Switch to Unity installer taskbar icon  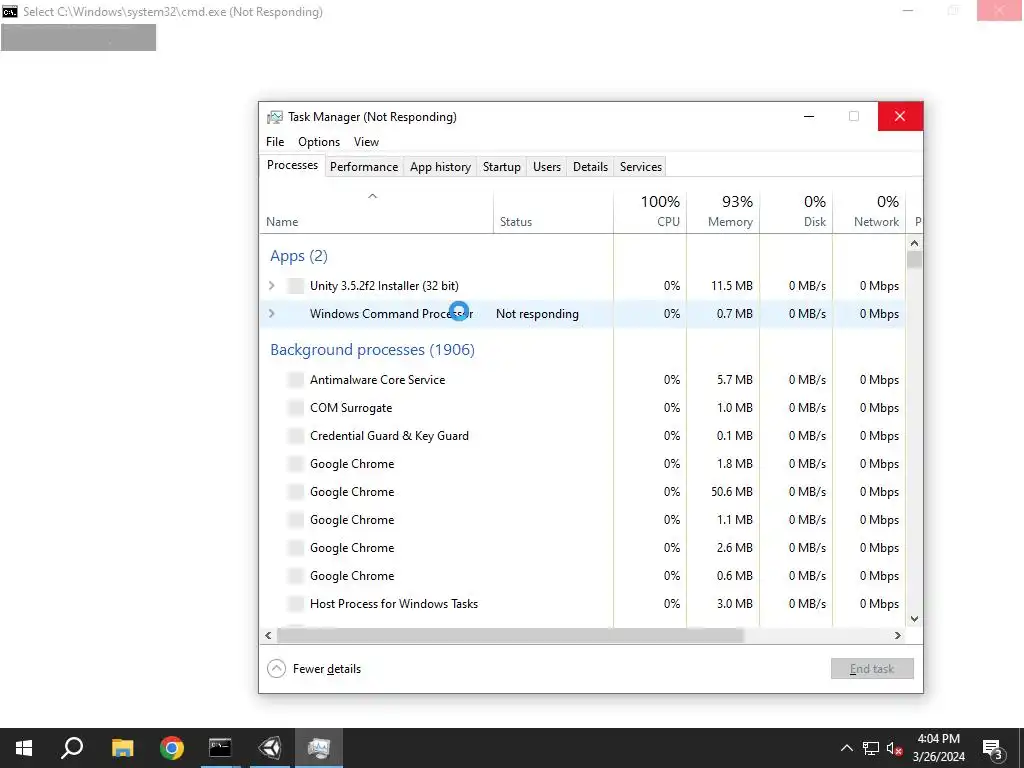[270, 748]
